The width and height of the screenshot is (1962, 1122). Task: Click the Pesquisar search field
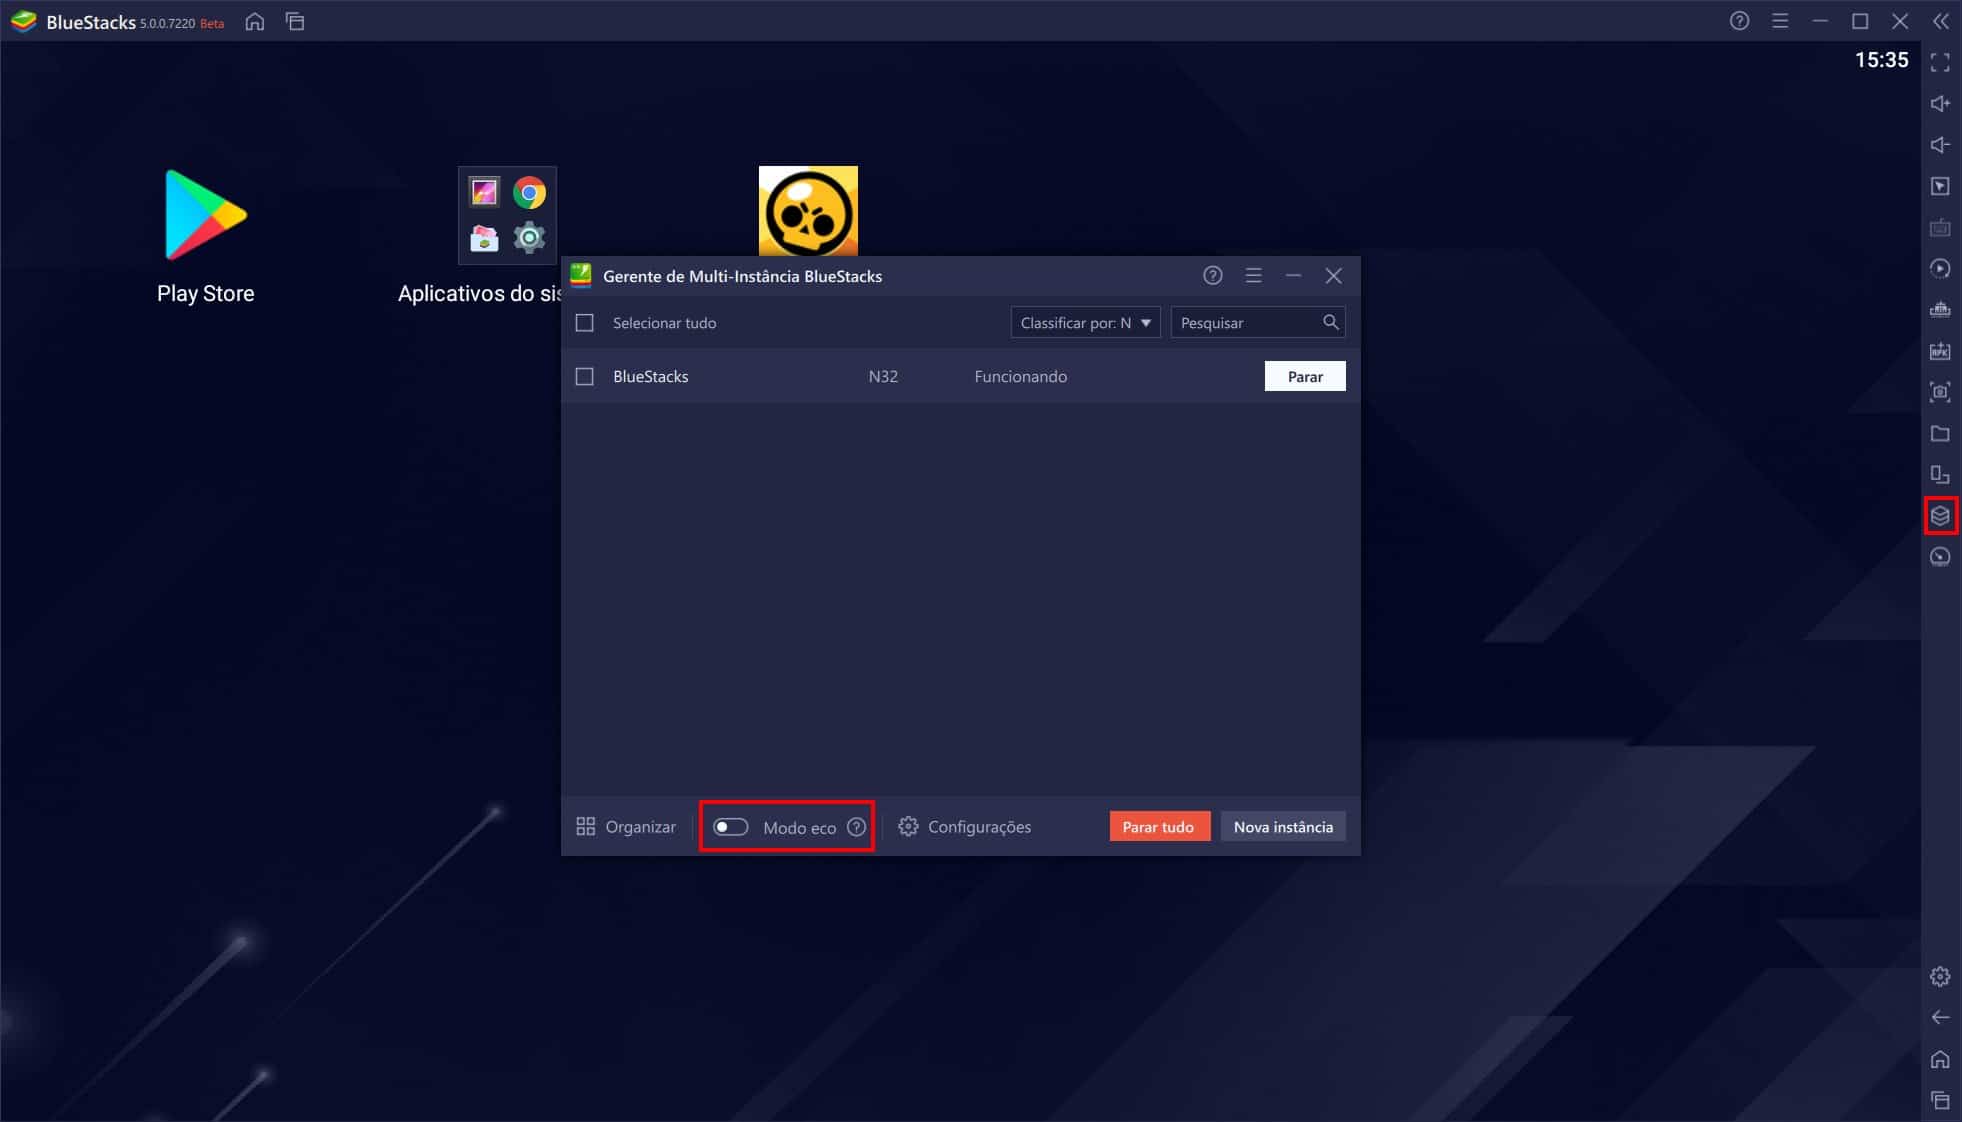tap(1247, 323)
